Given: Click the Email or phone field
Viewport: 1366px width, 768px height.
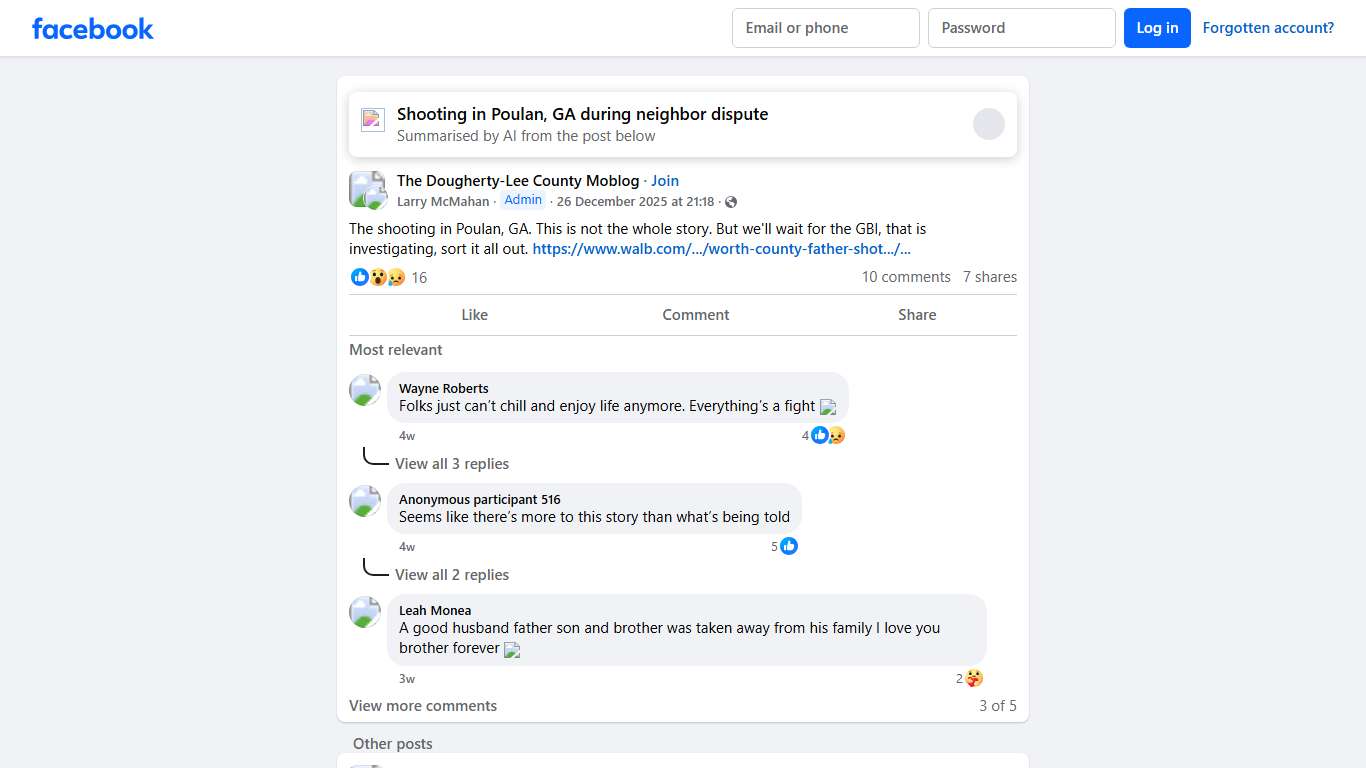Looking at the screenshot, I should 825,28.
